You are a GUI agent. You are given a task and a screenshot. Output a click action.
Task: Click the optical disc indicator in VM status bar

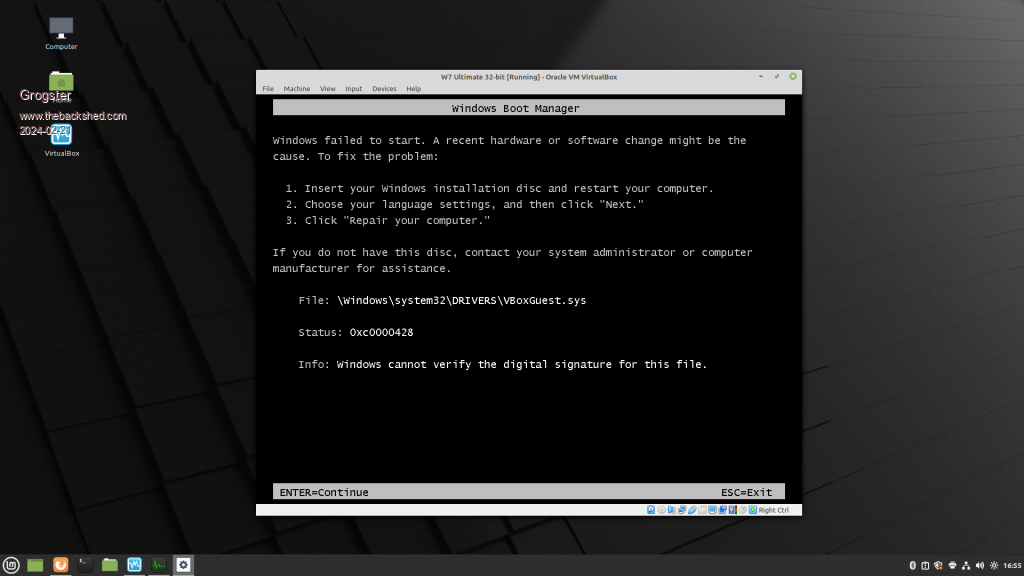pyautogui.click(x=661, y=510)
